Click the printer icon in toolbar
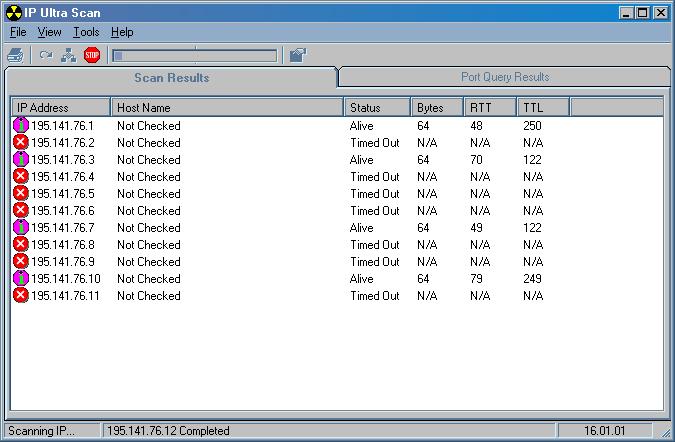This screenshot has width=675, height=442. tap(15, 56)
